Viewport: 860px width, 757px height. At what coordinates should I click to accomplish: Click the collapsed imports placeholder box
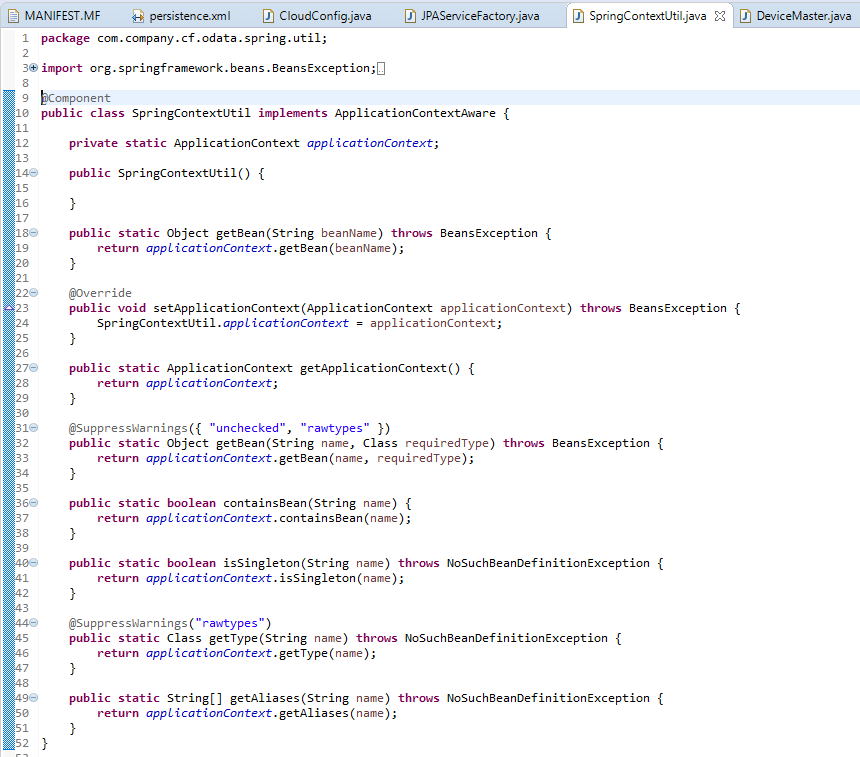click(x=382, y=68)
